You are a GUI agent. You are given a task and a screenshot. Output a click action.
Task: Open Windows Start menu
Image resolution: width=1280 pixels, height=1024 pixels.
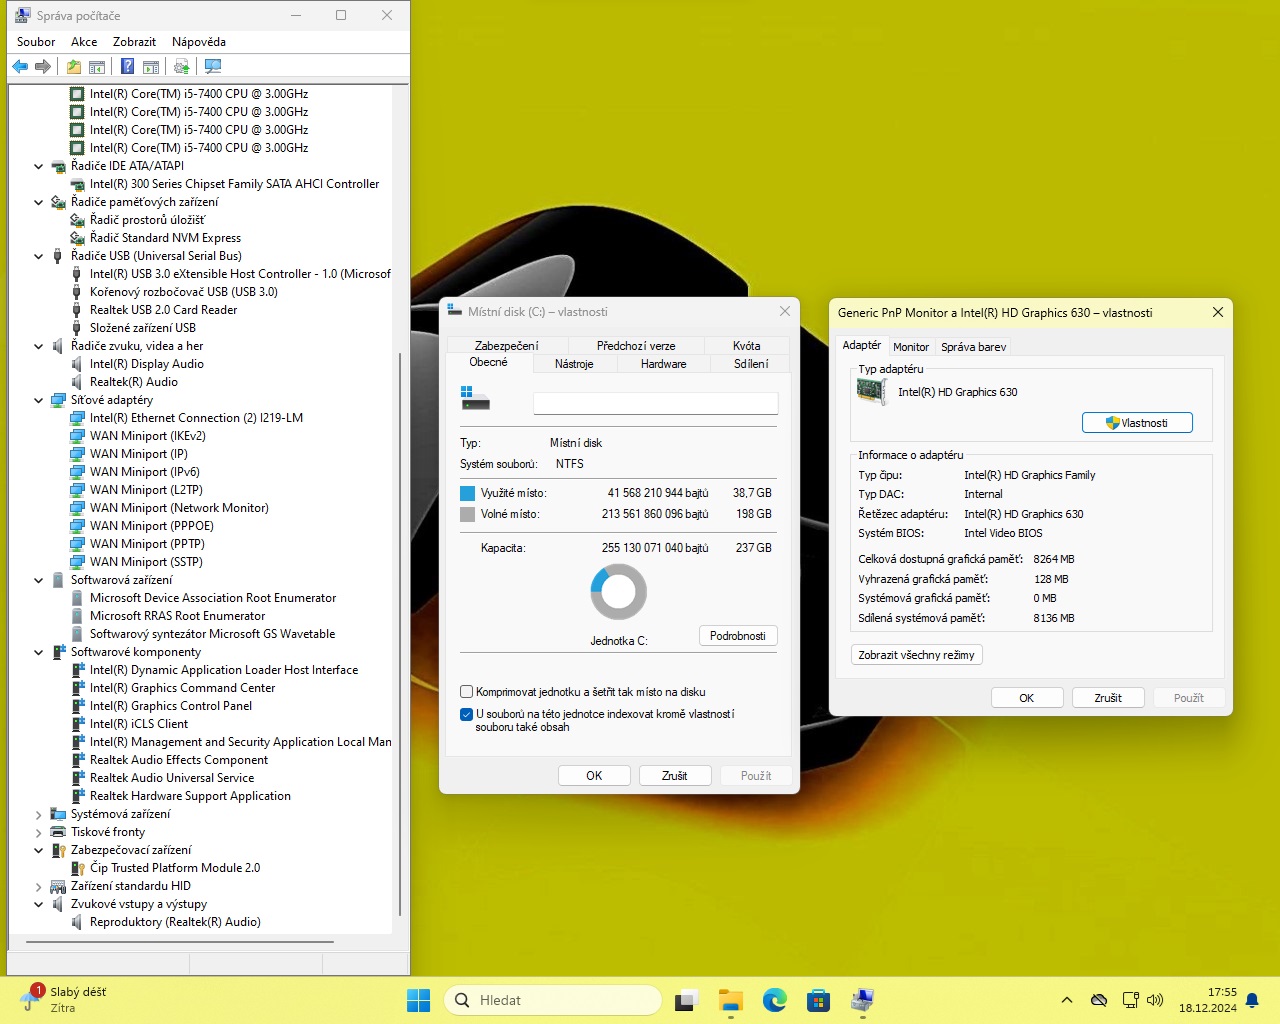418,1000
